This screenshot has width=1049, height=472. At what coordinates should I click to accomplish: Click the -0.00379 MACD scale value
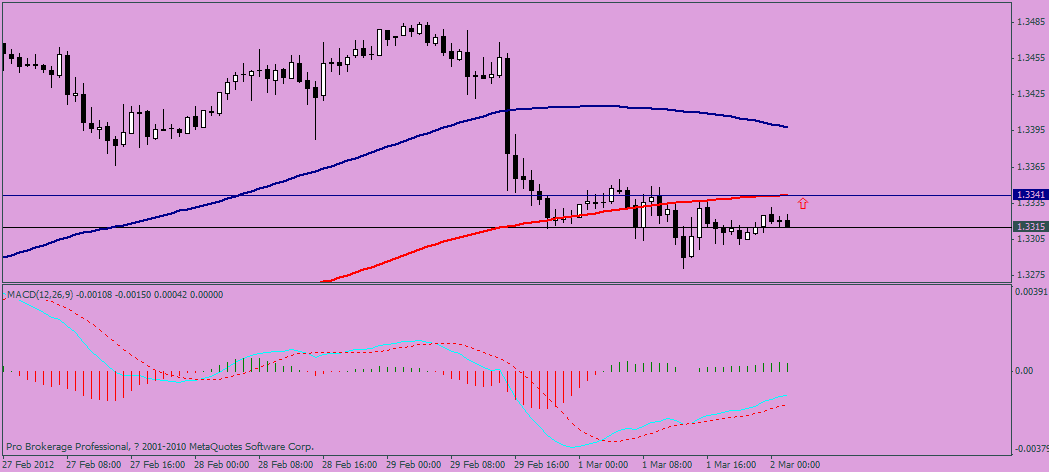(x=1030, y=449)
